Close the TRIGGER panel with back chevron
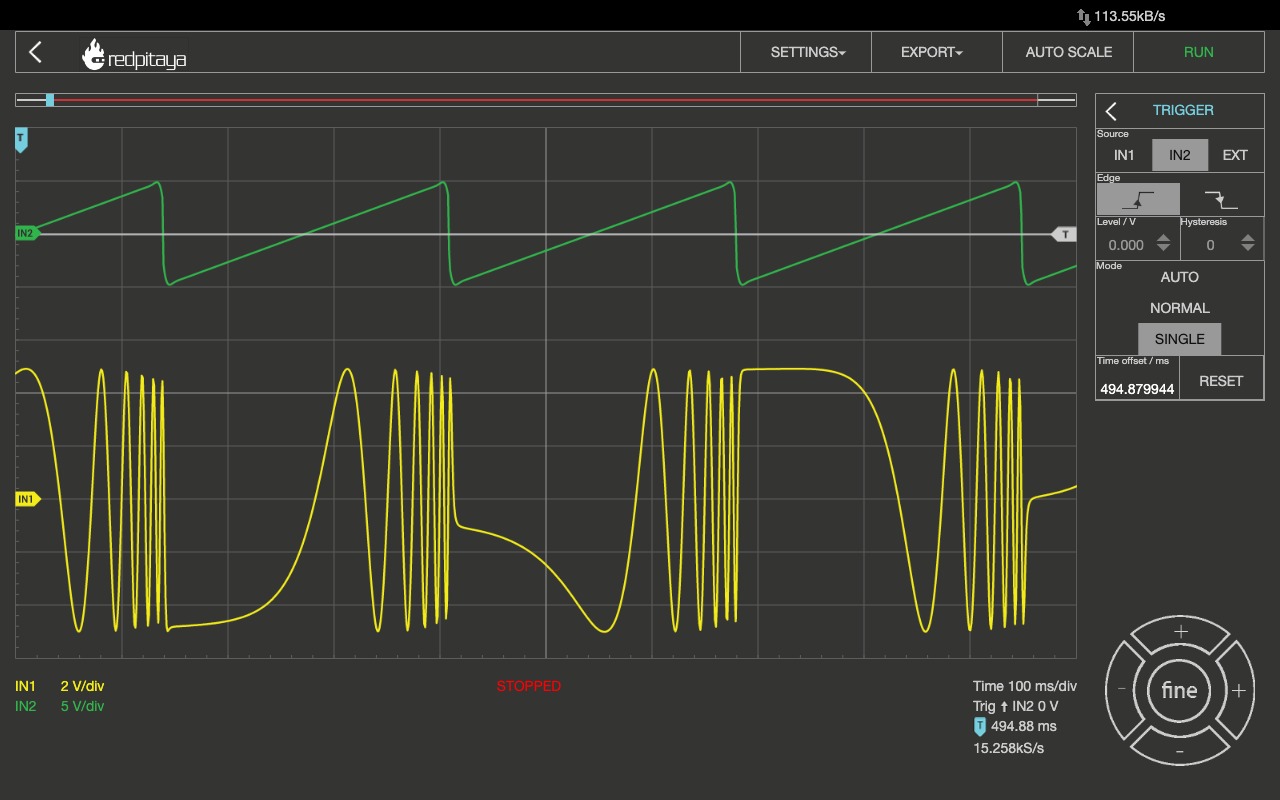 point(1111,111)
